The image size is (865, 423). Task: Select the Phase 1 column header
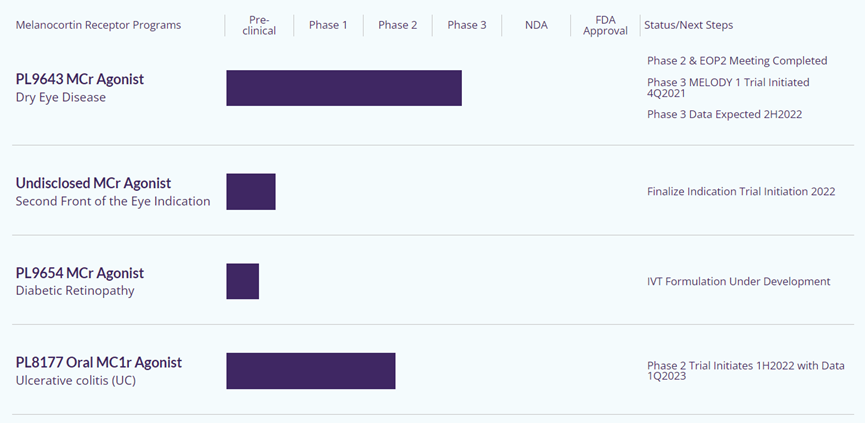(328, 25)
